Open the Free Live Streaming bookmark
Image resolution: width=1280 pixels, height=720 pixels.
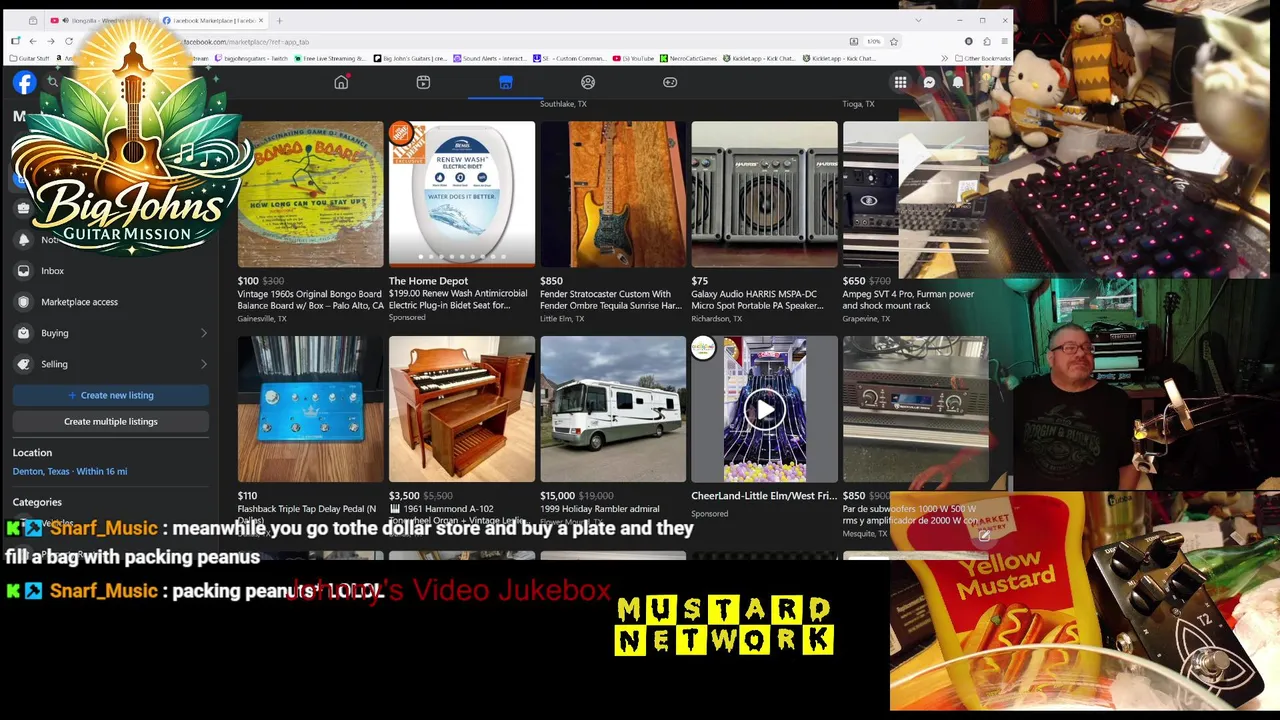330,58
